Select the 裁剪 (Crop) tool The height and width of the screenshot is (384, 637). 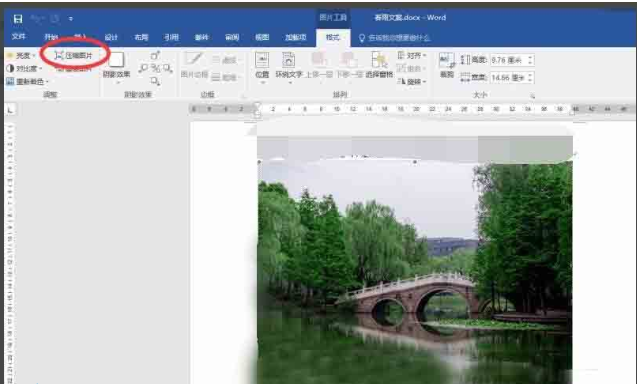(x=447, y=66)
